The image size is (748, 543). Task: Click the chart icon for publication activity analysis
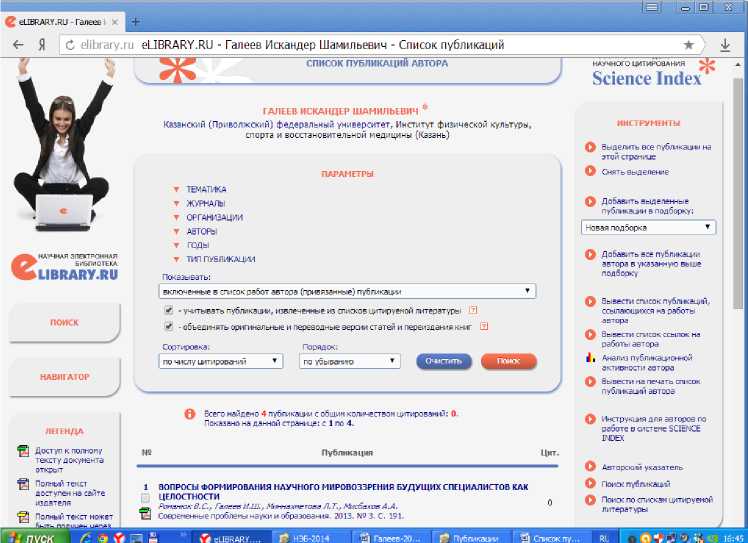590,357
